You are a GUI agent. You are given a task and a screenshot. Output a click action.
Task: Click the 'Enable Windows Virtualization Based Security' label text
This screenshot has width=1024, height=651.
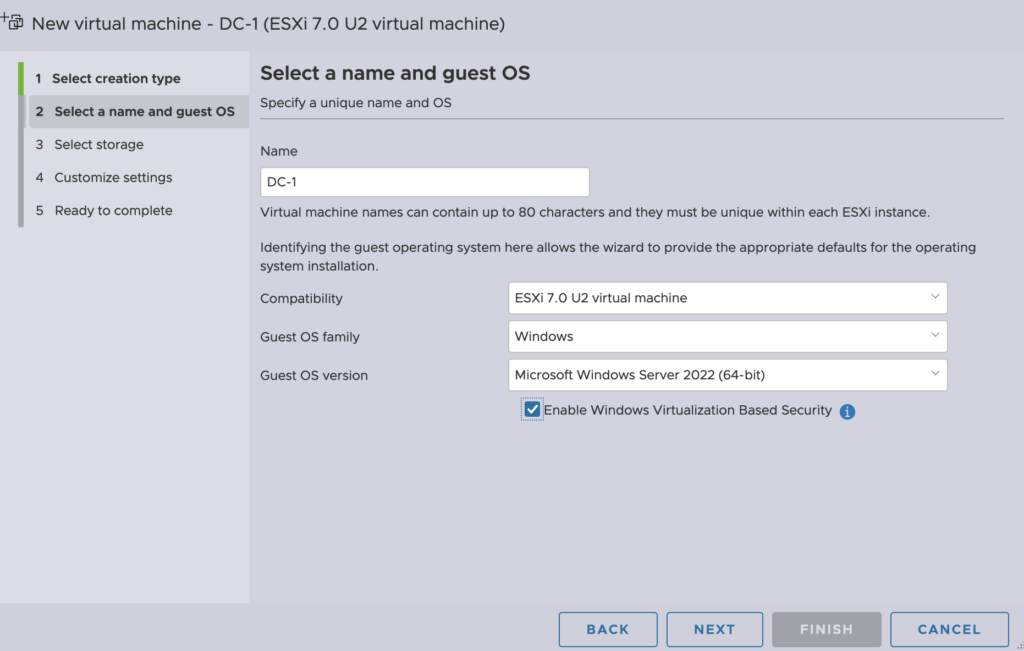pos(687,410)
